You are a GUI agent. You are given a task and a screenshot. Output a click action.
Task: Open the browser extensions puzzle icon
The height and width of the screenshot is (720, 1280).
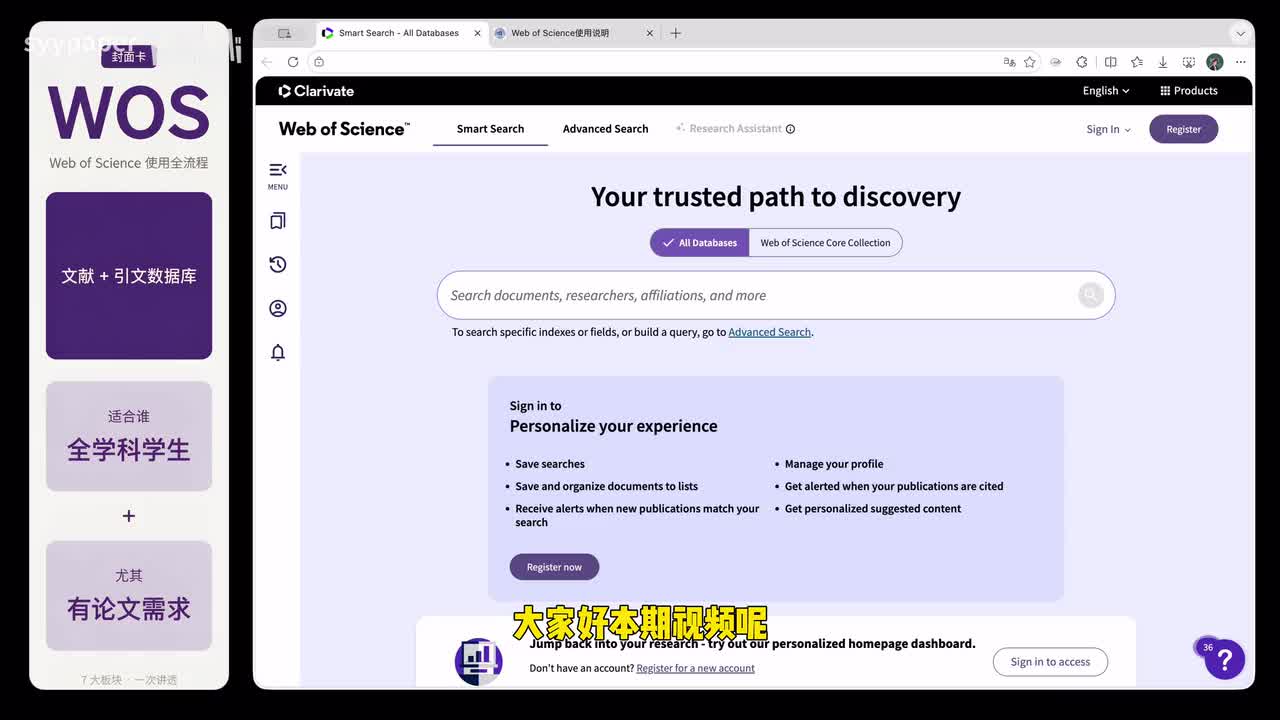pos(1082,62)
